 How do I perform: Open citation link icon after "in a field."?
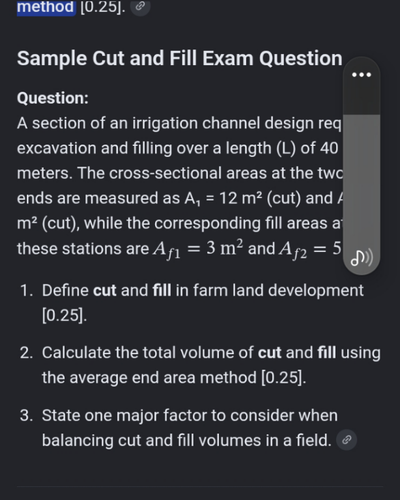(347, 440)
